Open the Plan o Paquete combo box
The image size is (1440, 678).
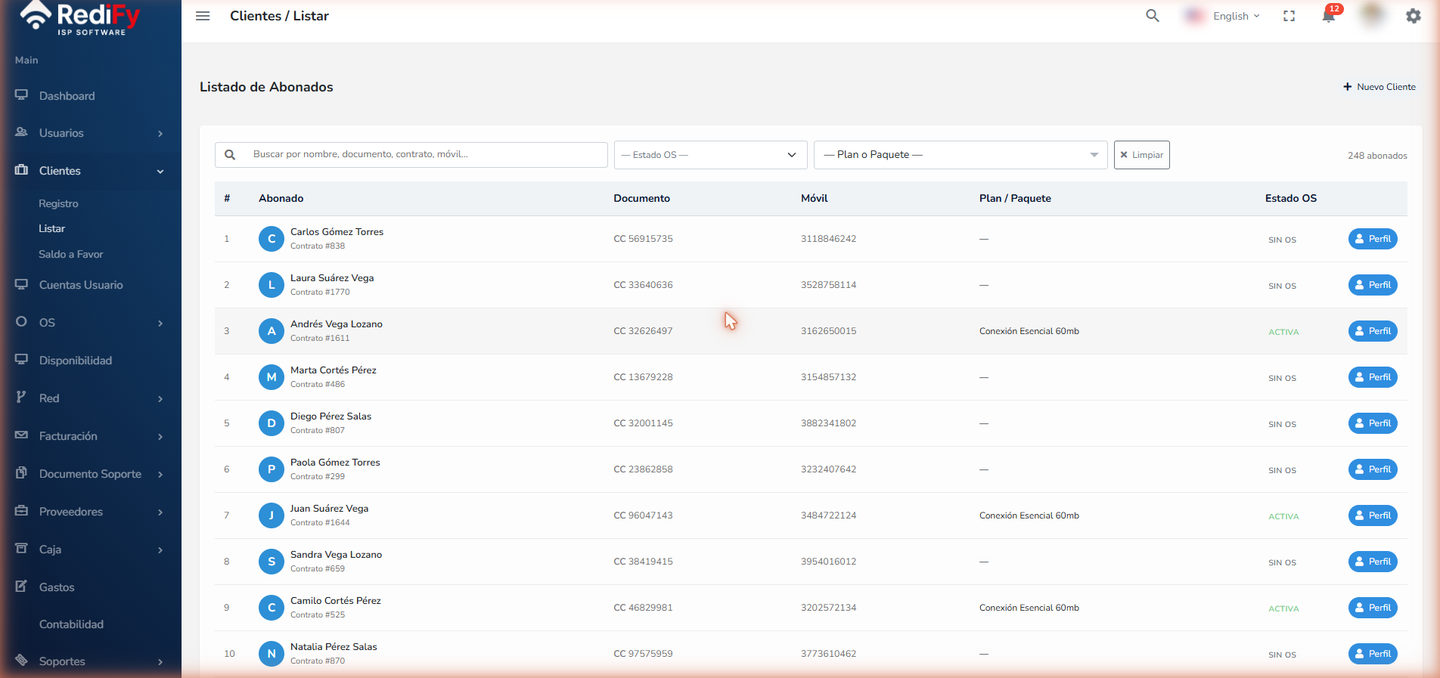point(961,155)
